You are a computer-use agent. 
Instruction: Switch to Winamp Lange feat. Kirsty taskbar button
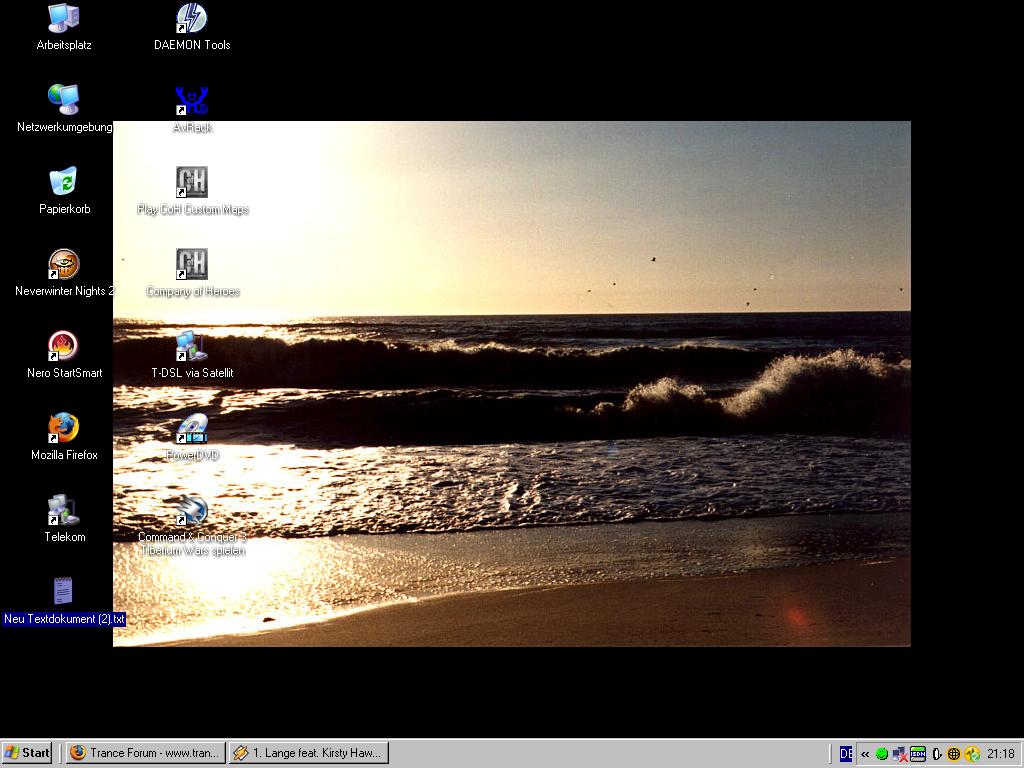pos(308,753)
